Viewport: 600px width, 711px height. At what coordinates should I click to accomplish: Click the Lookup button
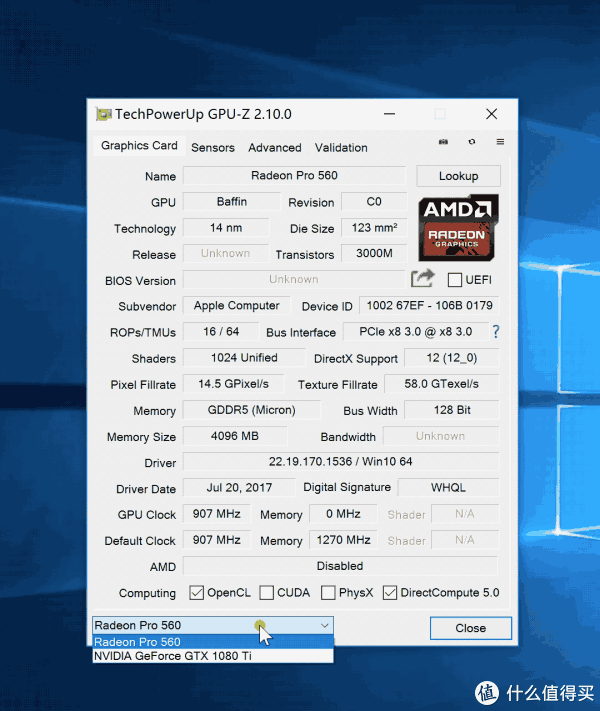pyautogui.click(x=458, y=176)
